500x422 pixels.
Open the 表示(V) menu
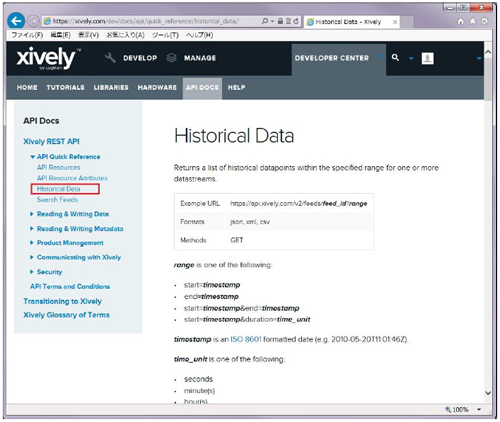(88, 35)
